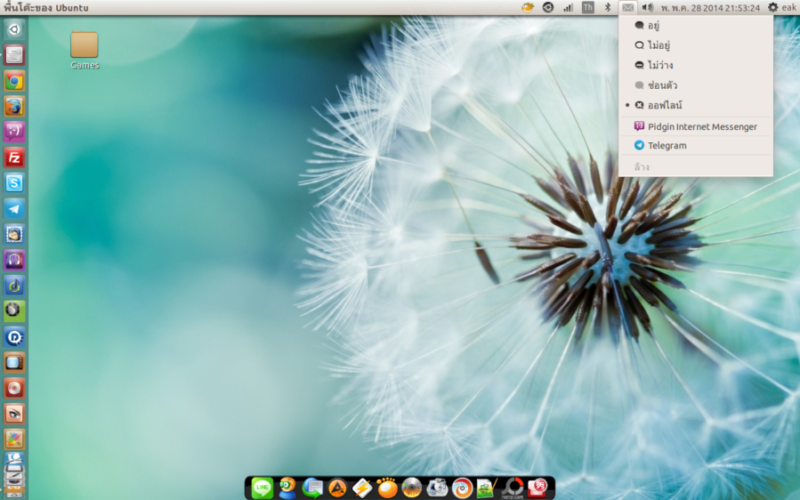Viewport: 800px width, 500px height.
Task: Open the TV-shaped launcher app
Action: pos(14,362)
